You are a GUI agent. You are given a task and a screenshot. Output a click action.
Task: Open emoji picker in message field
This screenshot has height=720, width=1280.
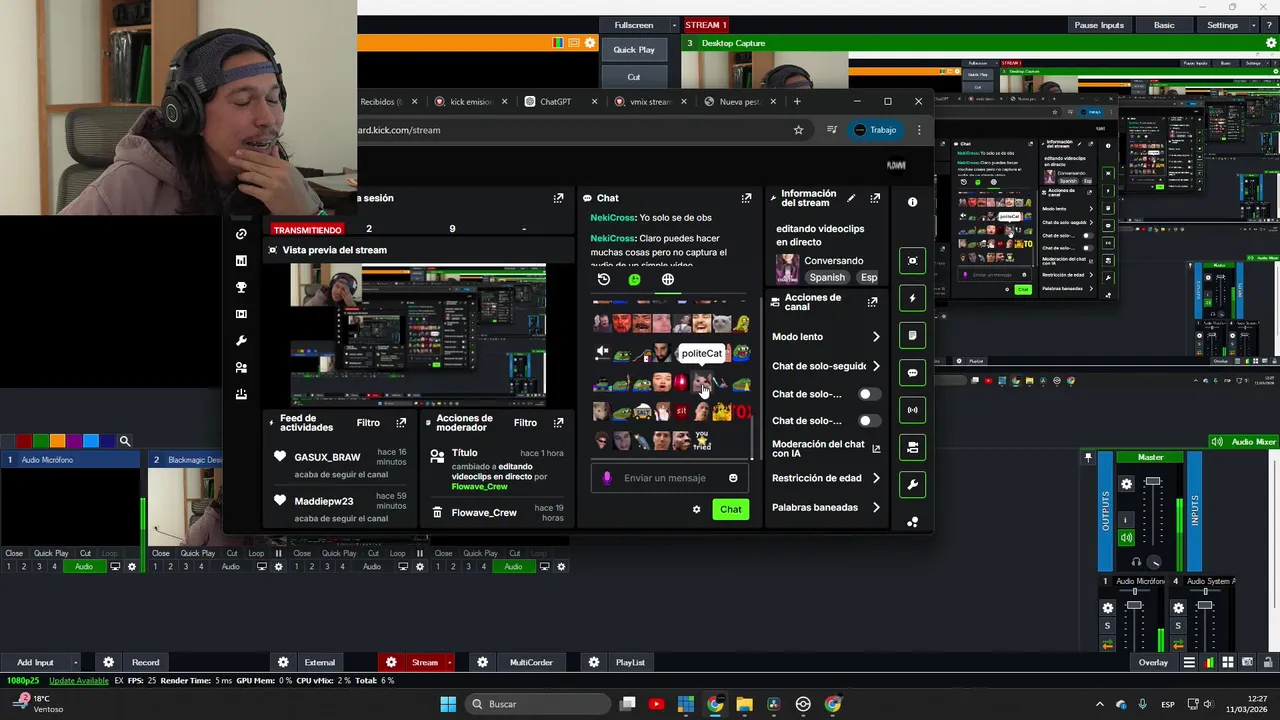733,478
